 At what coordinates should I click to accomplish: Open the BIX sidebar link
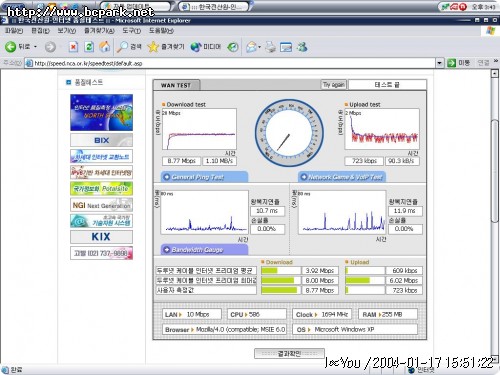pyautogui.click(x=101, y=140)
